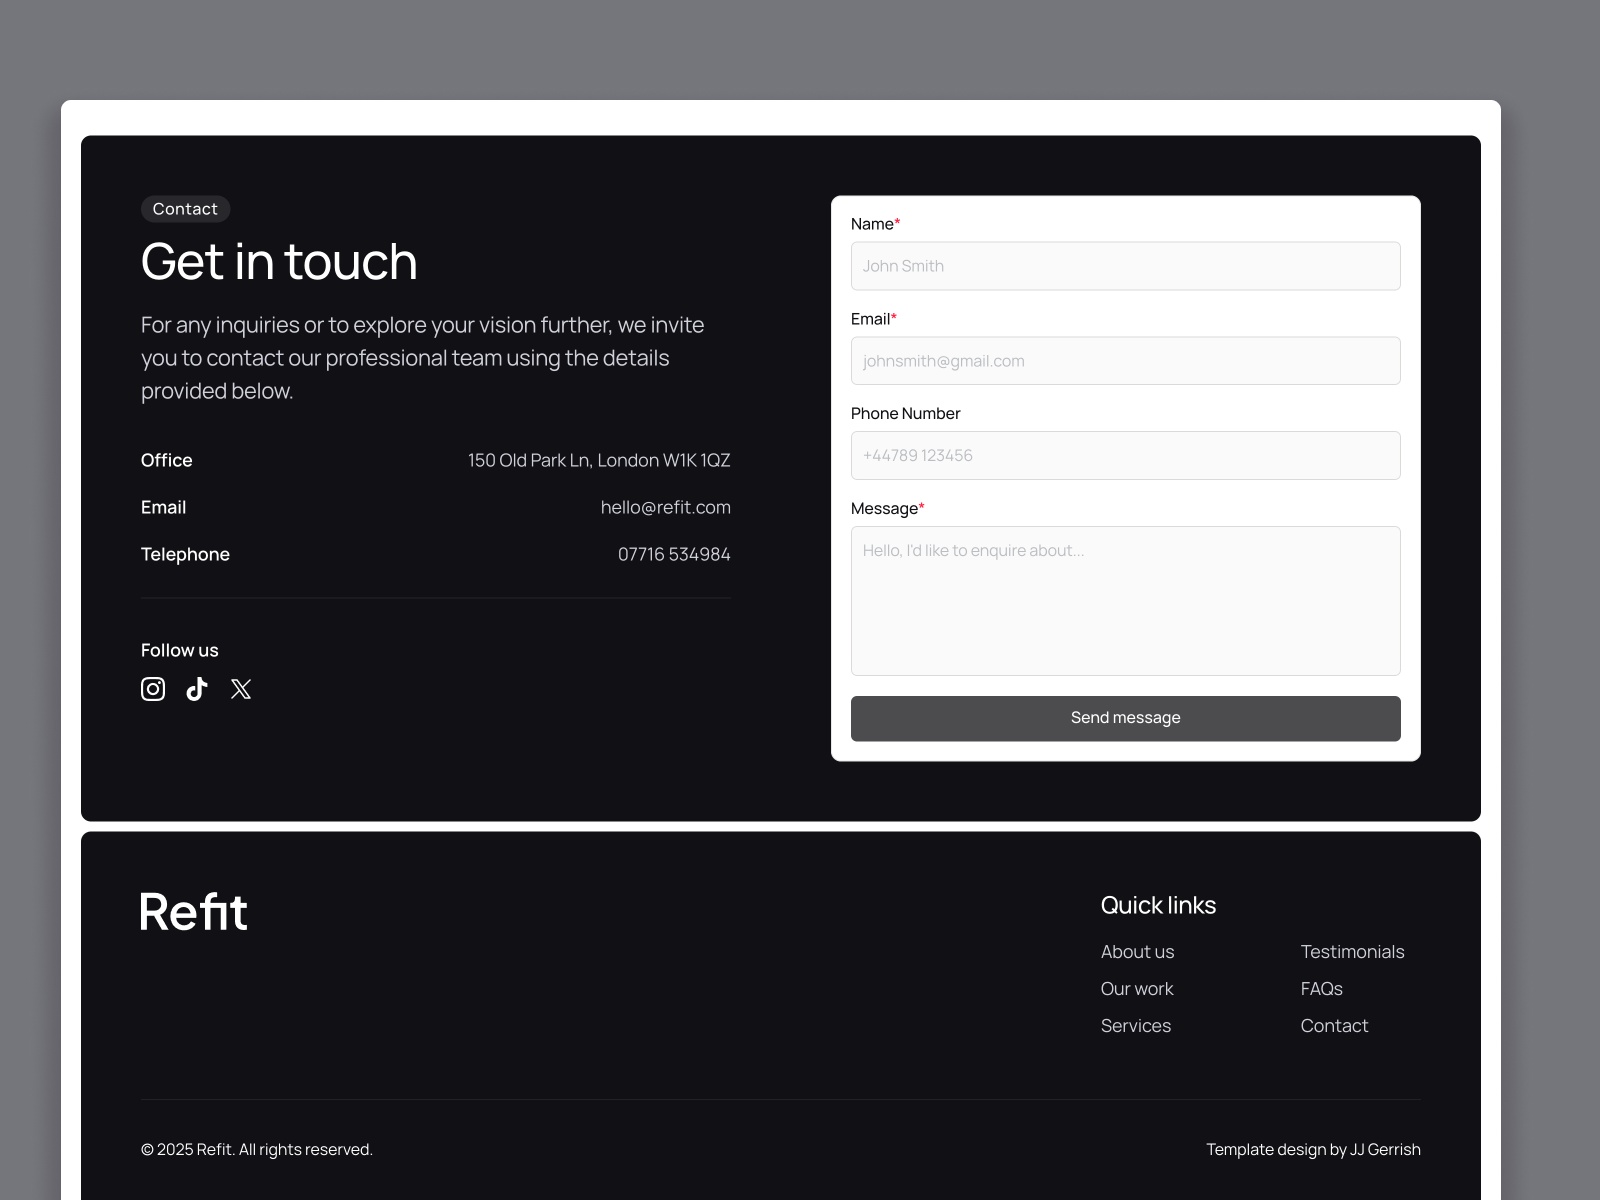The height and width of the screenshot is (1200, 1600).
Task: Open the X (Twitter) profile icon
Action: point(240,689)
